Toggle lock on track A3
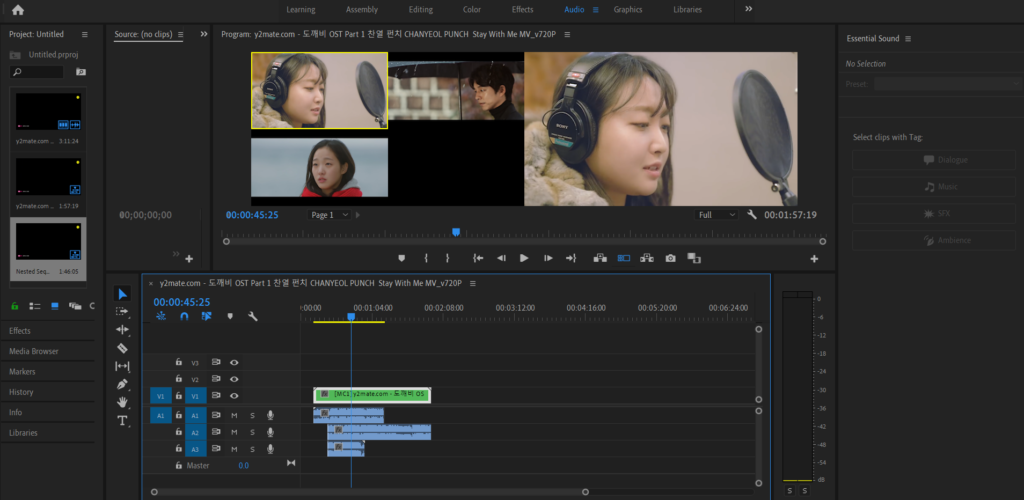Image resolution: width=1024 pixels, height=500 pixels. [178, 449]
